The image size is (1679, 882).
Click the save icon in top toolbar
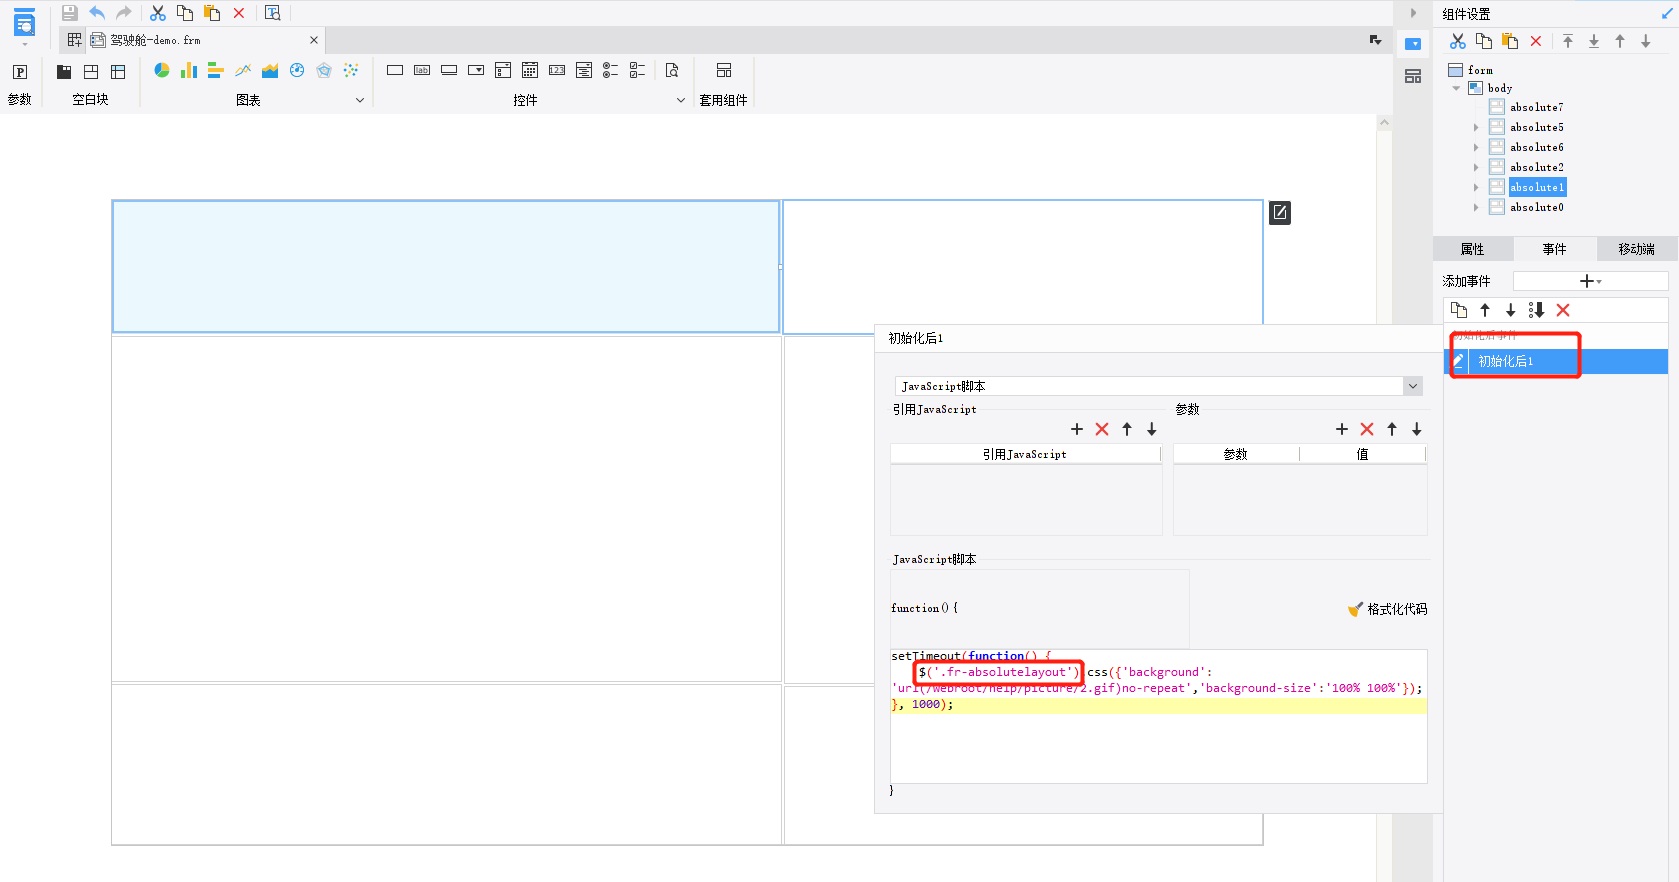pyautogui.click(x=69, y=13)
